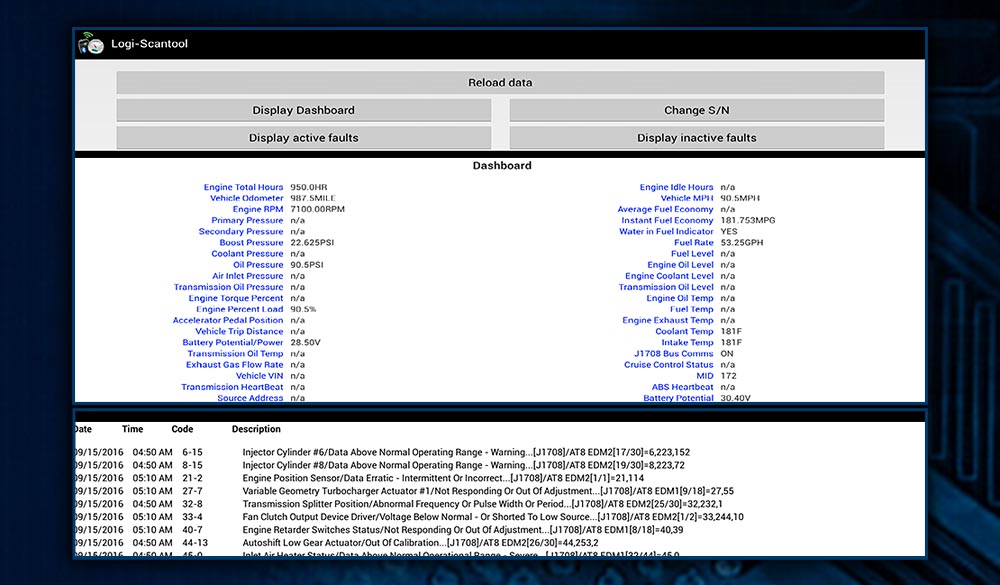
Task: Click the Fan Clutch Output fault description
Action: [x=493, y=517]
